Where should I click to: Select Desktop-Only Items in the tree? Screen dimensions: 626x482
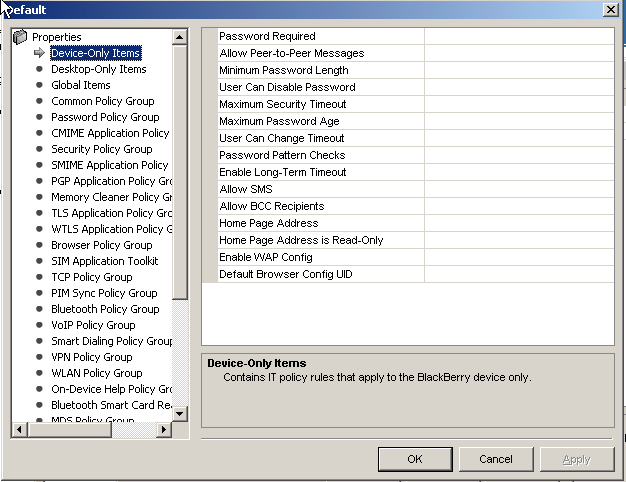coord(99,69)
